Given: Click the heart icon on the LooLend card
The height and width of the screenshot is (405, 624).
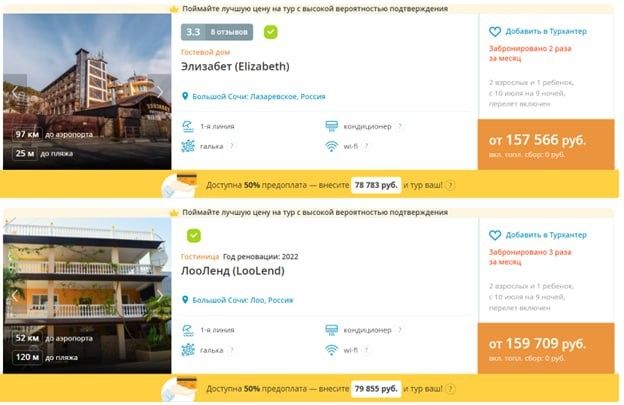Looking at the screenshot, I should [x=495, y=235].
